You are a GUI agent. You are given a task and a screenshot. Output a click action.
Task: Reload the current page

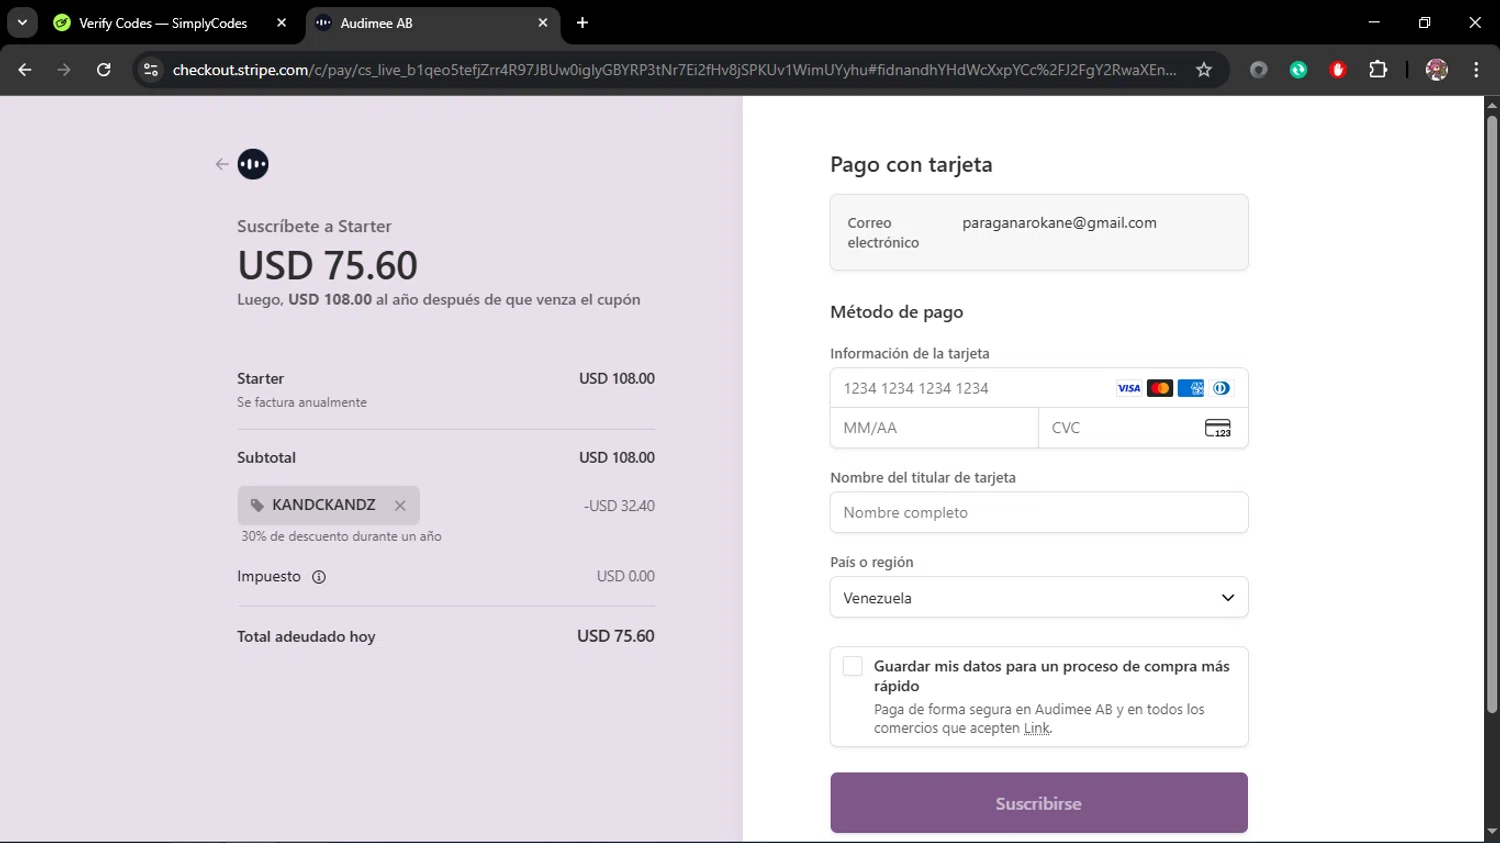pos(104,69)
